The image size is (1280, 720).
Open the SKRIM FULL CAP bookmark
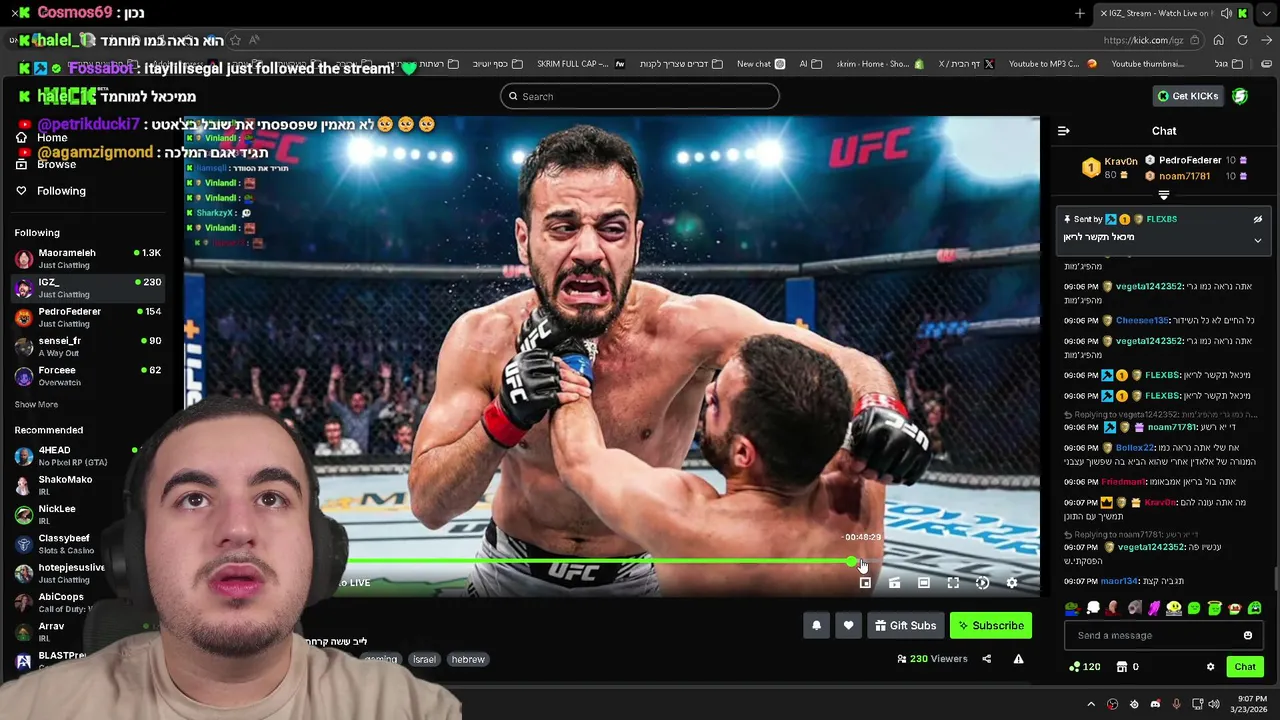(x=580, y=64)
